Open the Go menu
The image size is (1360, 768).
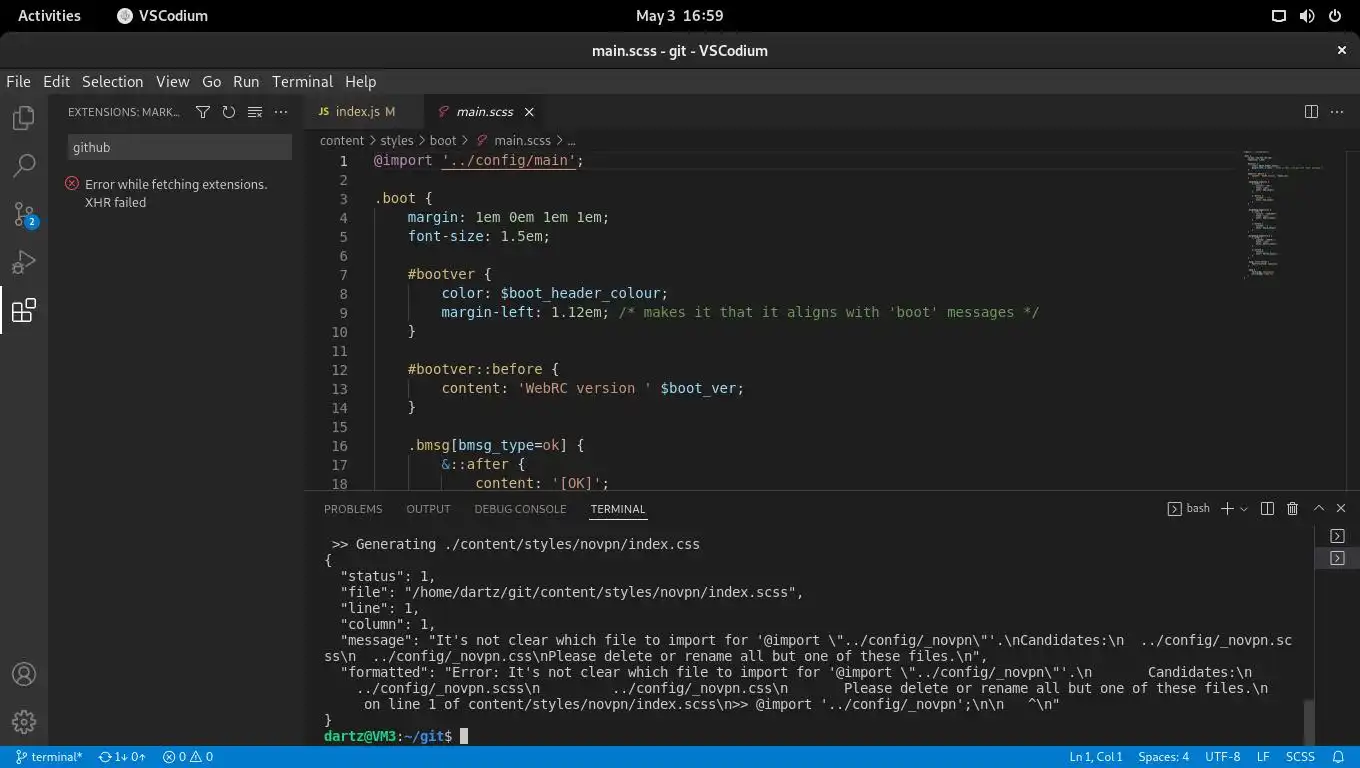point(211,82)
